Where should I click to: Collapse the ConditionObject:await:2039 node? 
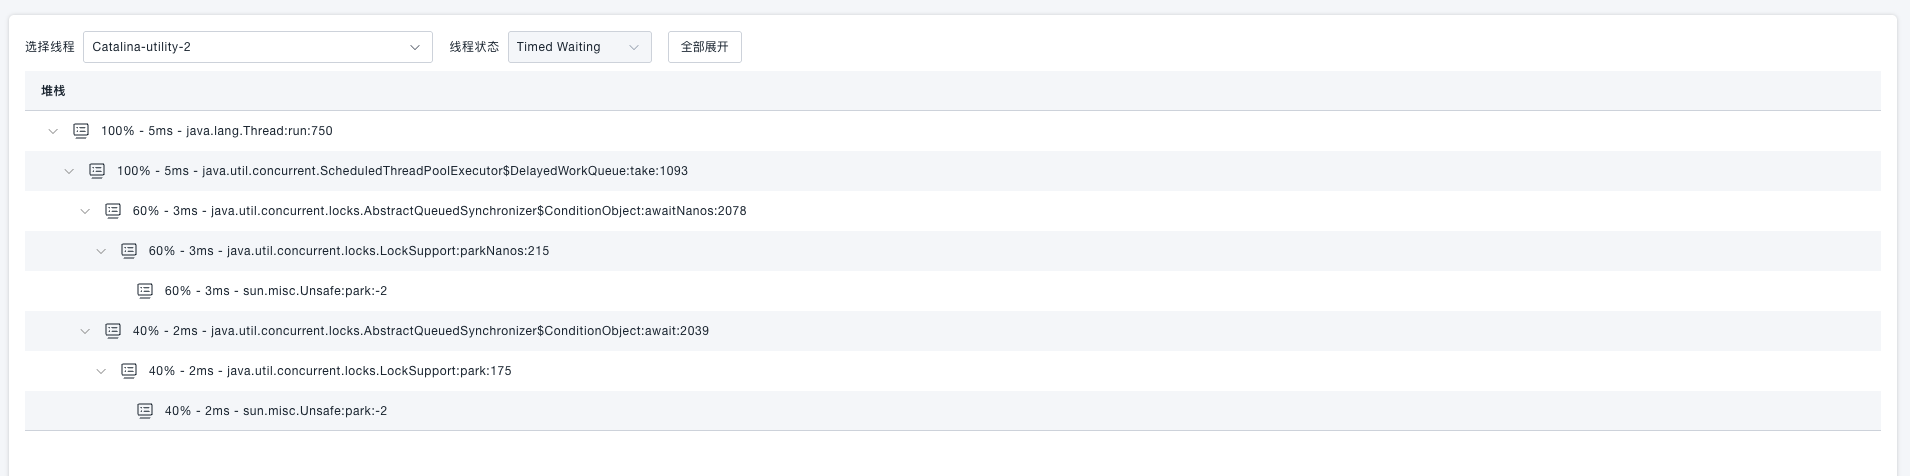pyautogui.click(x=85, y=331)
